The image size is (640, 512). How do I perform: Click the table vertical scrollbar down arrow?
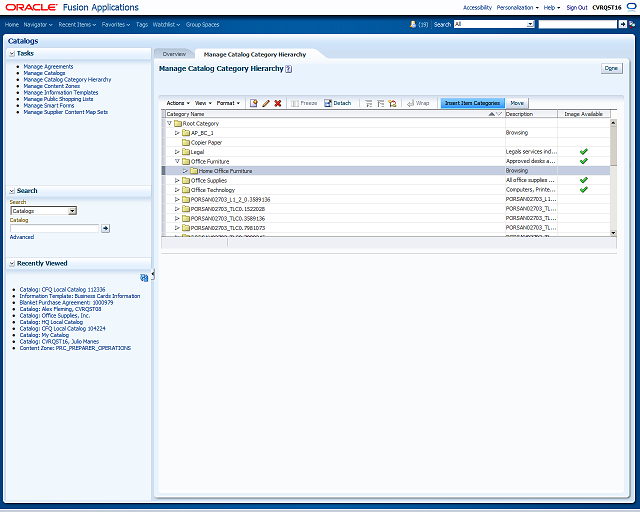[613, 233]
